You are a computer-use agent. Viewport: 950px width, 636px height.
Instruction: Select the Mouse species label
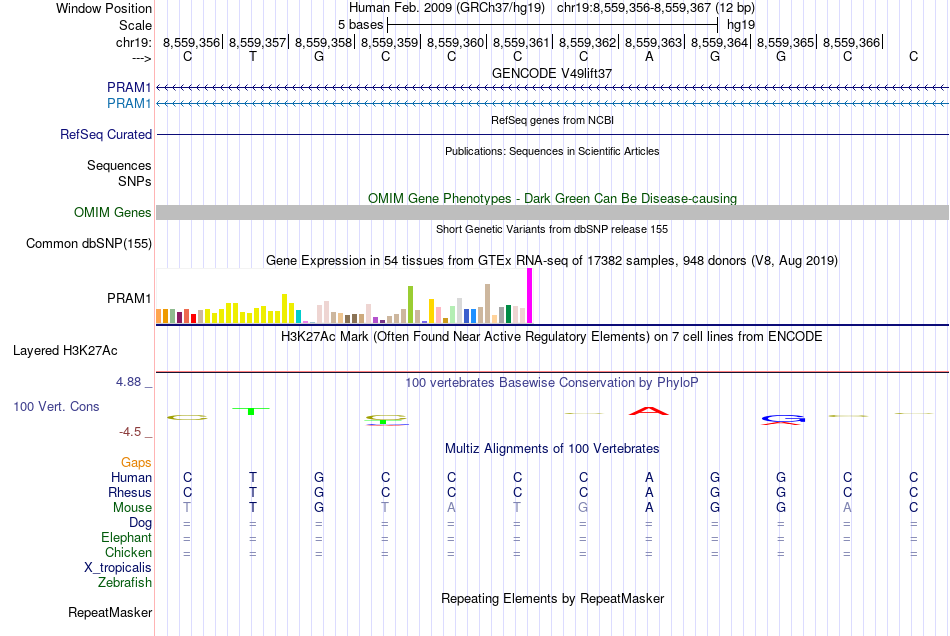[x=132, y=508]
